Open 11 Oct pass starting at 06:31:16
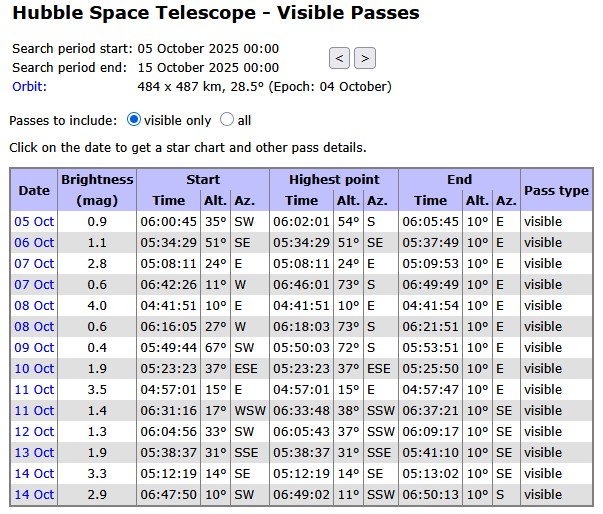The width and height of the screenshot is (603, 514). coord(34,410)
